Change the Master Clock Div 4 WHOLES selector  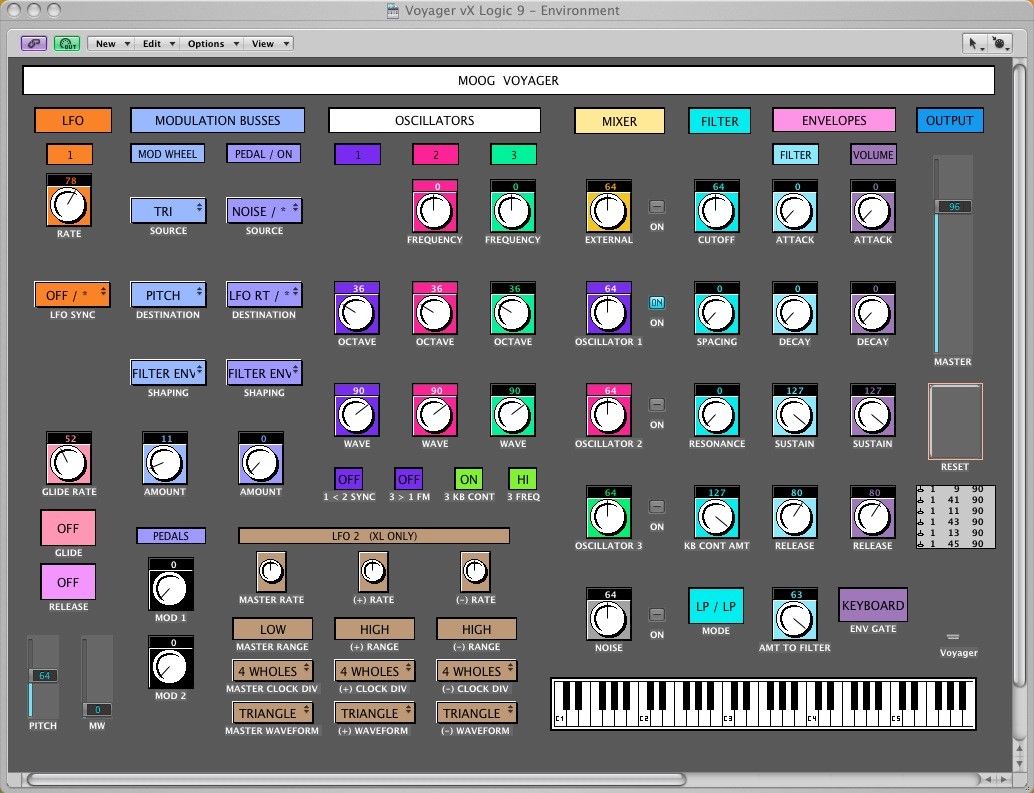click(x=272, y=671)
